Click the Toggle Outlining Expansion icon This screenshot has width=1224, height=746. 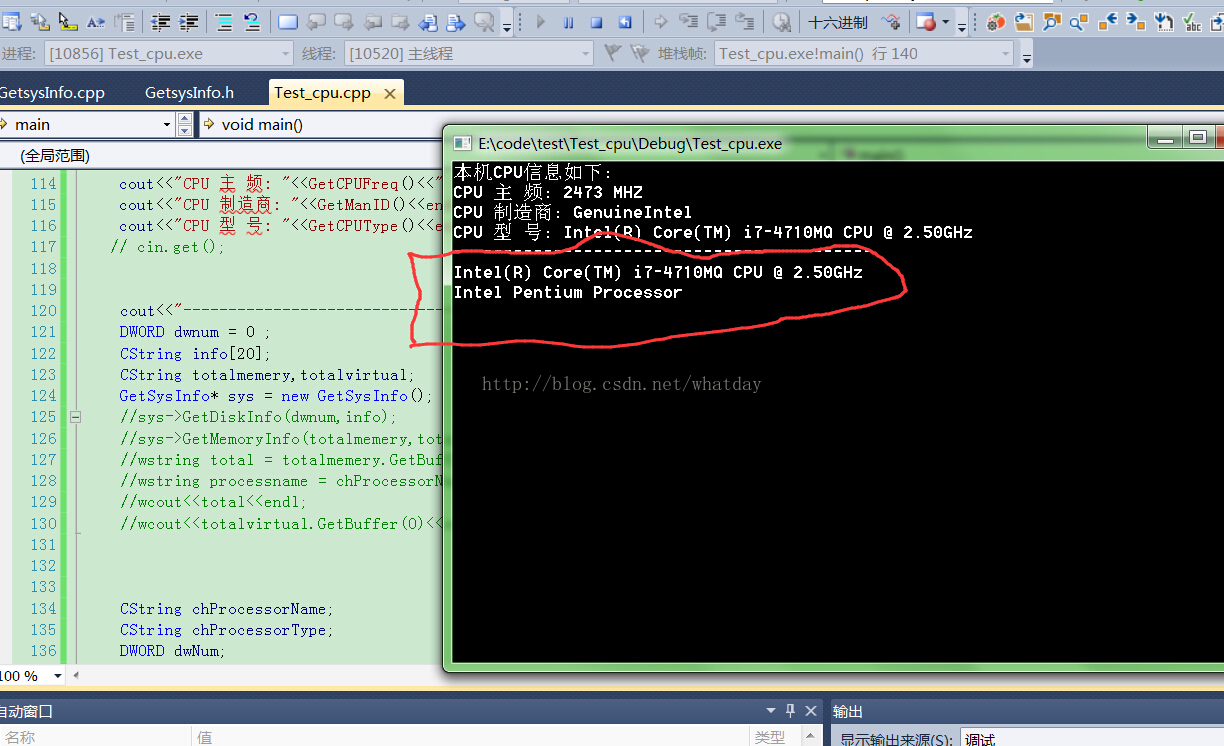click(x=125, y=22)
